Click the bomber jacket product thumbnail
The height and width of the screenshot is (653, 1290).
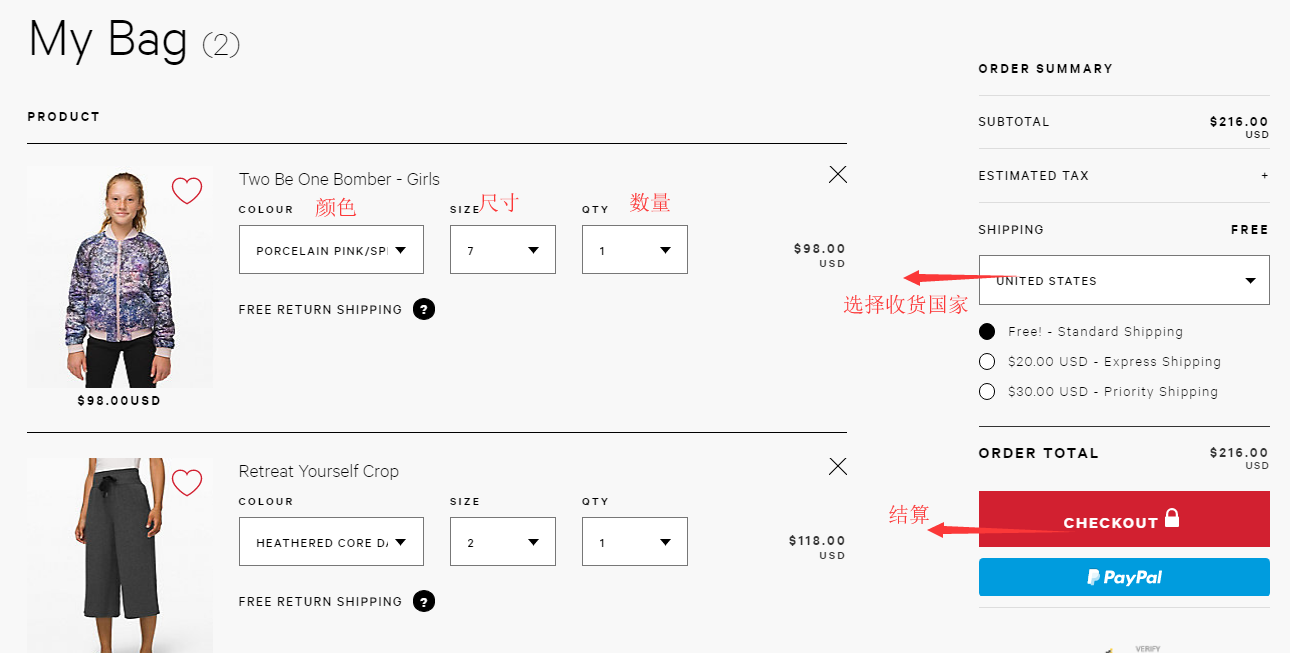pos(120,277)
